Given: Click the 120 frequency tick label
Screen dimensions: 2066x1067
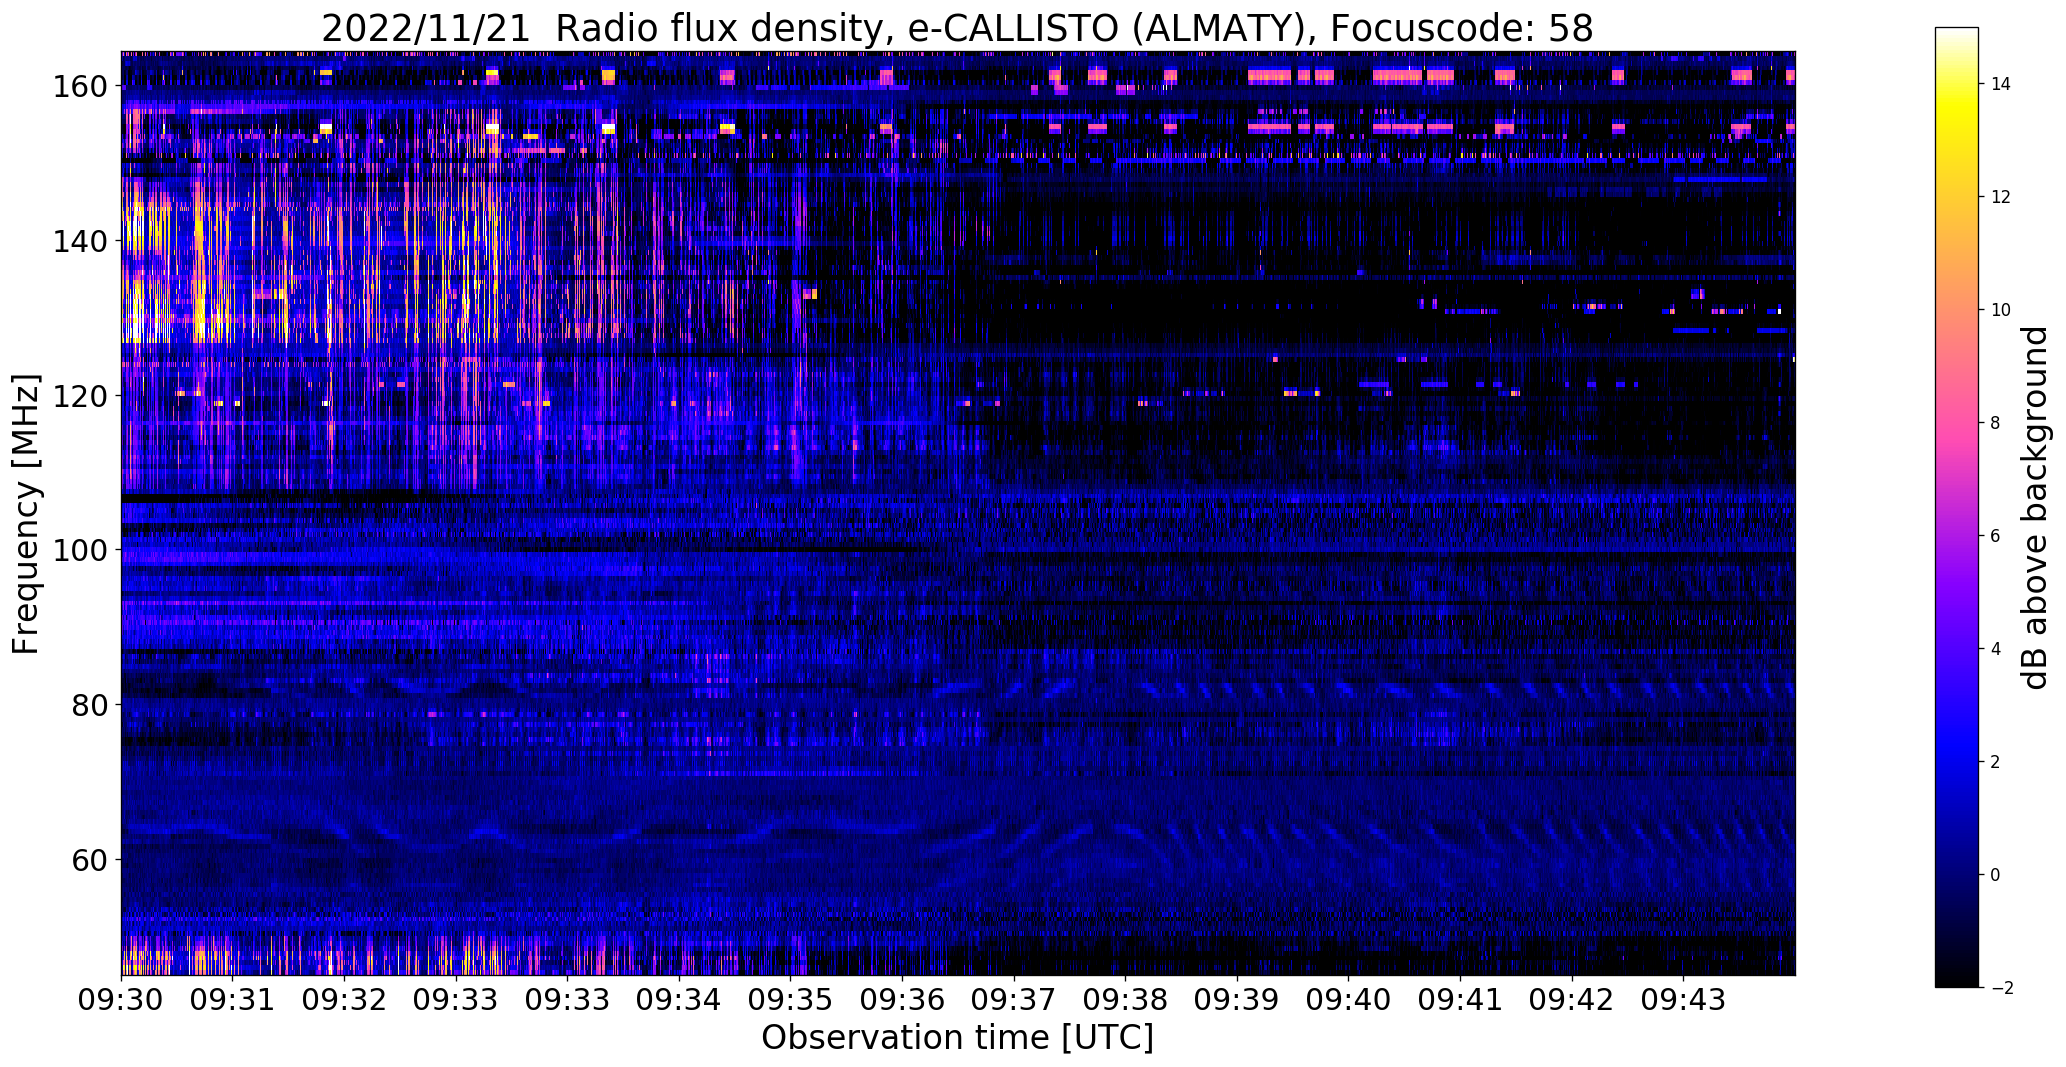Looking at the screenshot, I should coord(79,396).
